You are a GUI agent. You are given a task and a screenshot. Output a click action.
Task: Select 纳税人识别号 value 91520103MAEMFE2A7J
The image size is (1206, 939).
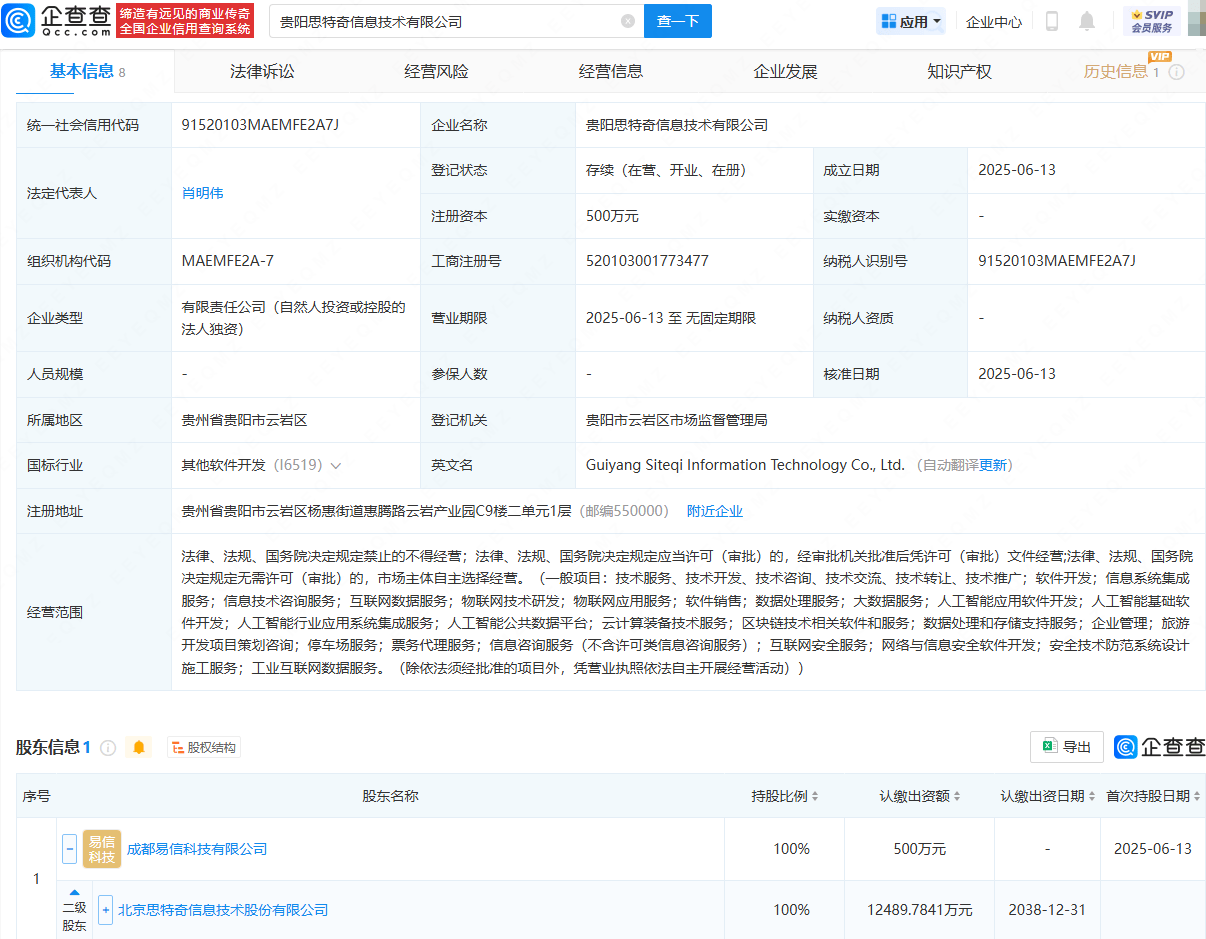click(x=1057, y=261)
